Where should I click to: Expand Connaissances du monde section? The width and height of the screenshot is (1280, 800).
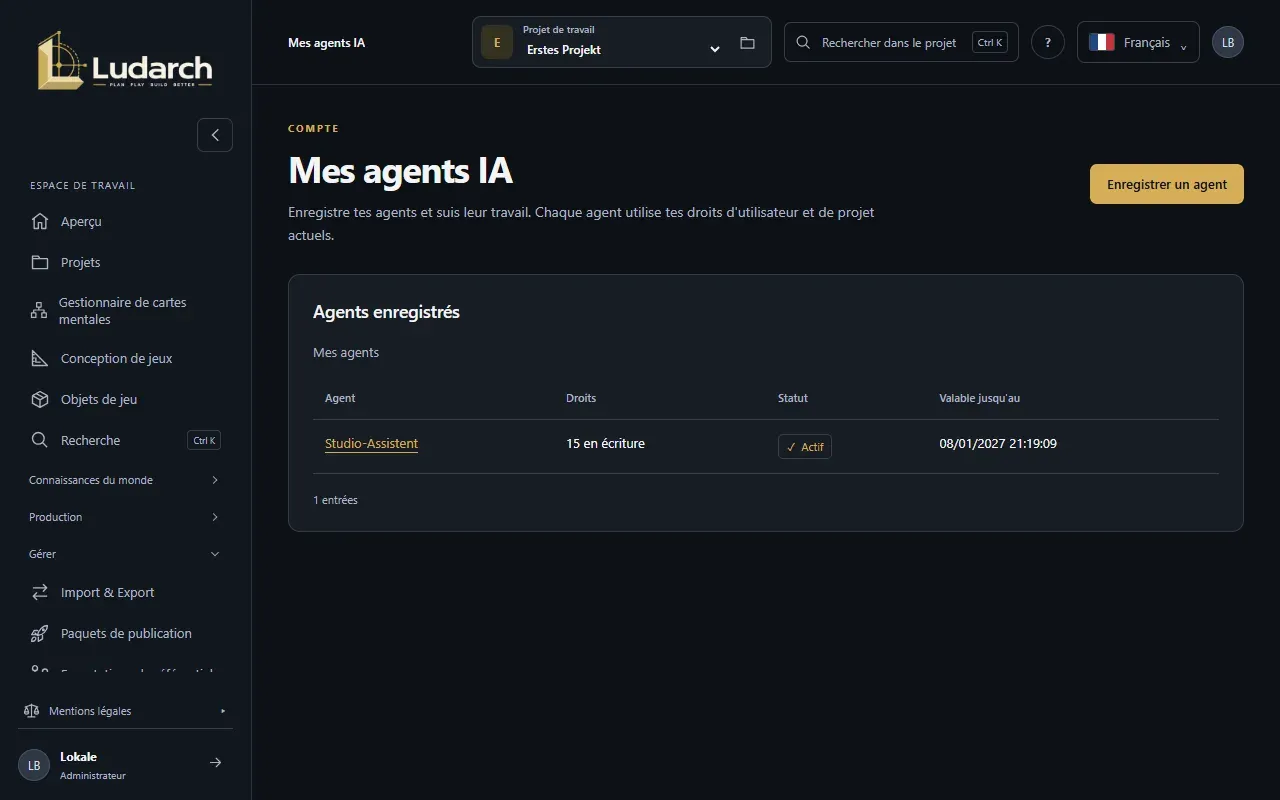tap(125, 480)
